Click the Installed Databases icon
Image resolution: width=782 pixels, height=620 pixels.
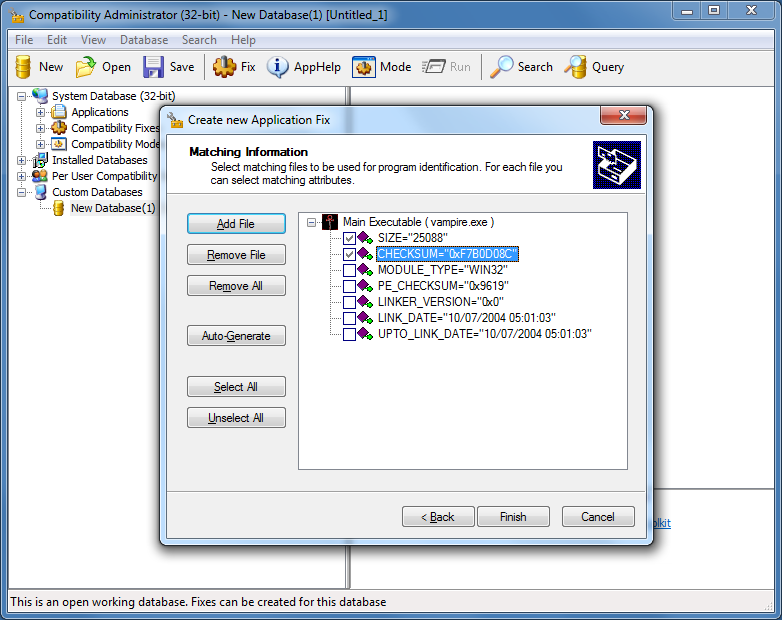point(40,160)
